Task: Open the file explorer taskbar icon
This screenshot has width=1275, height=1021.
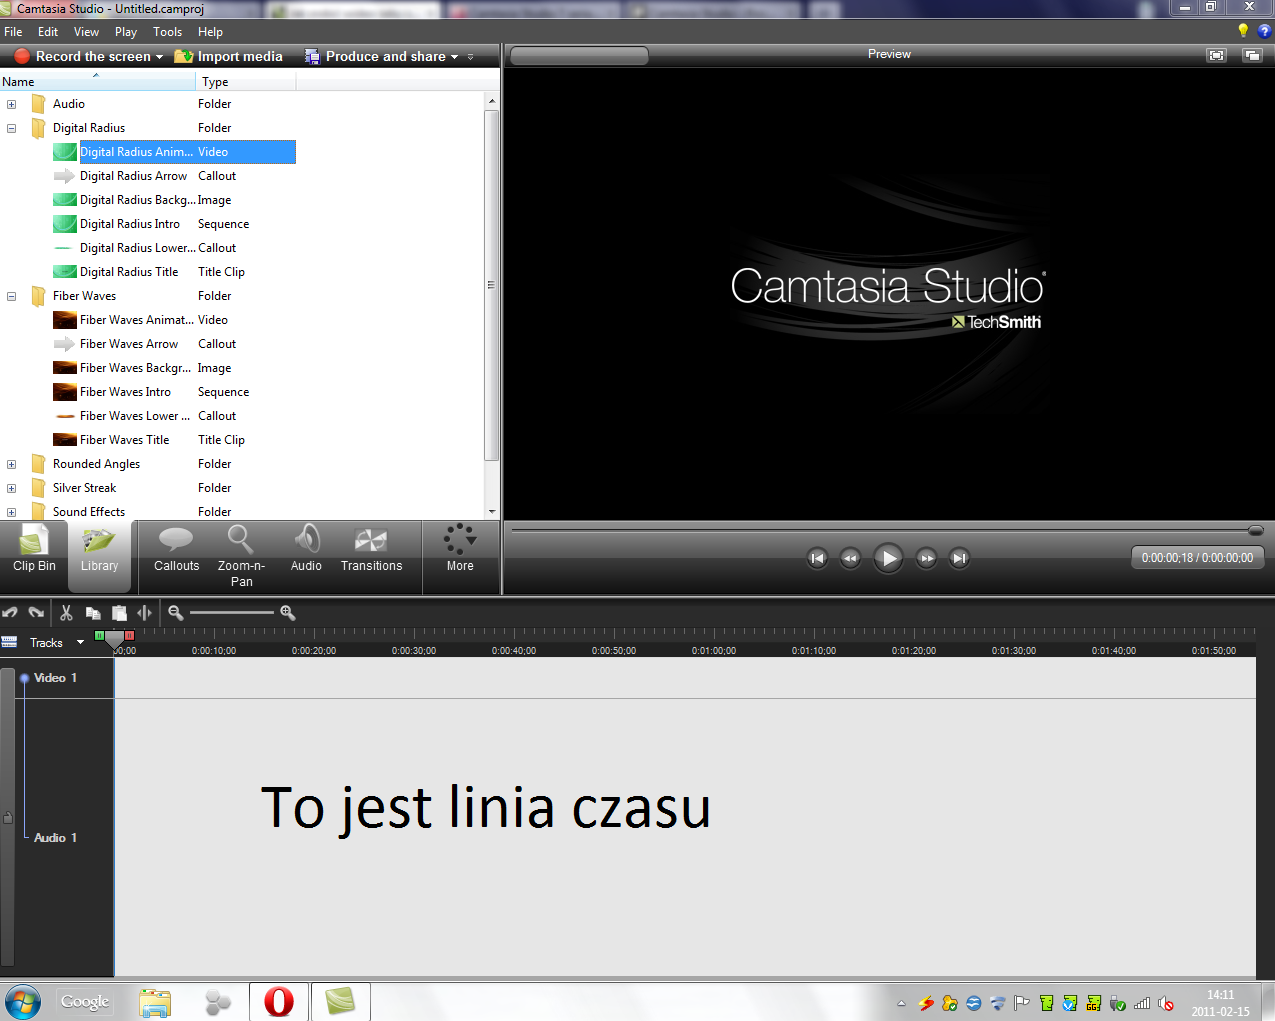Action: [155, 1001]
